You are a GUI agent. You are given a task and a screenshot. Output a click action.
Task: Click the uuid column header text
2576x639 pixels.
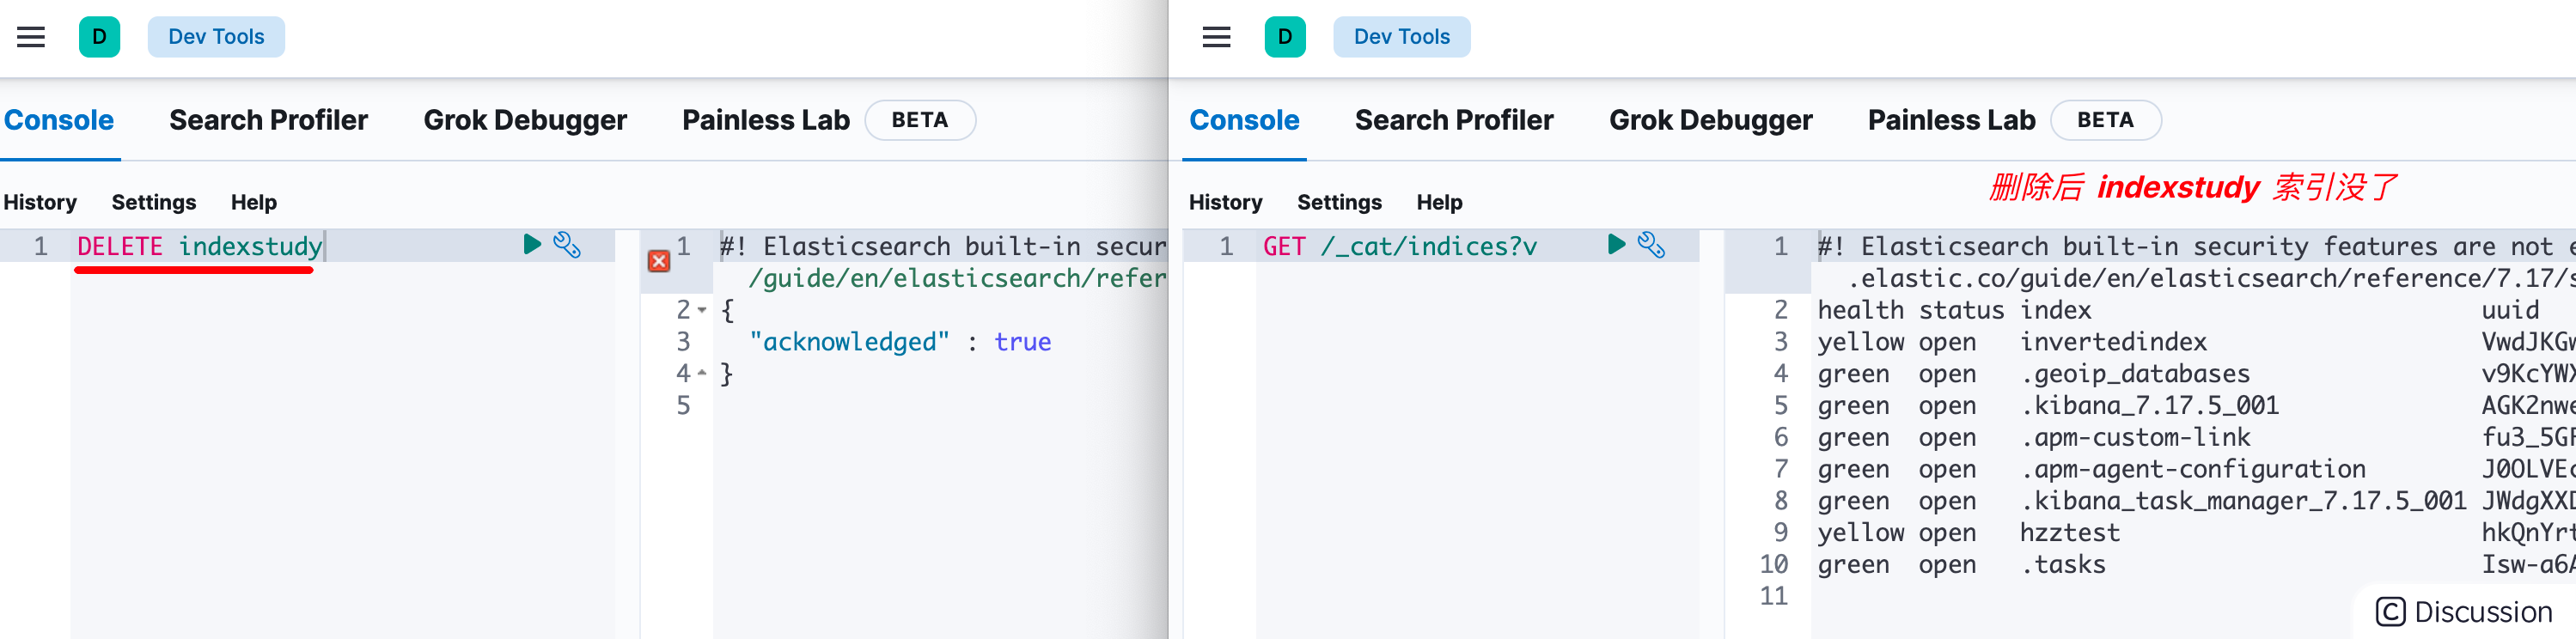[2510, 310]
